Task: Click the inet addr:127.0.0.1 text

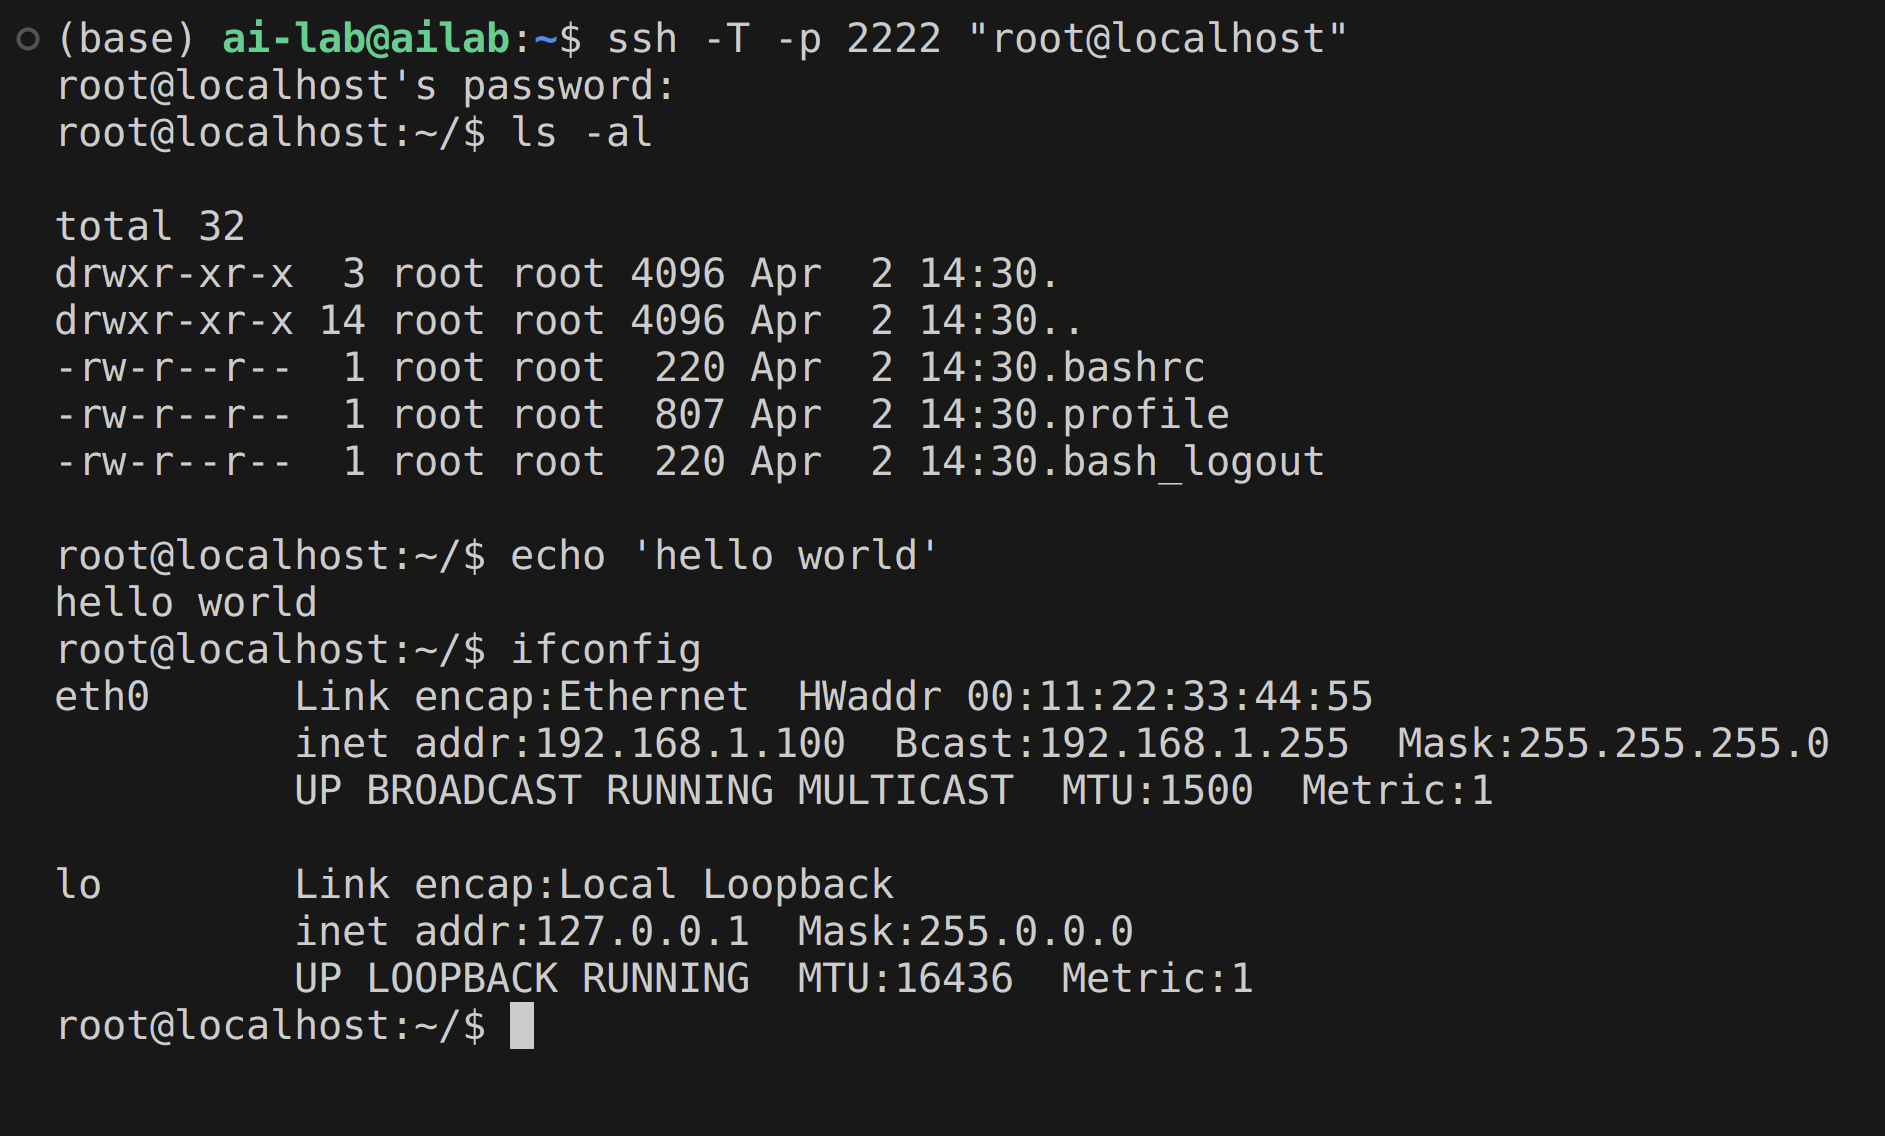Action: (522, 932)
